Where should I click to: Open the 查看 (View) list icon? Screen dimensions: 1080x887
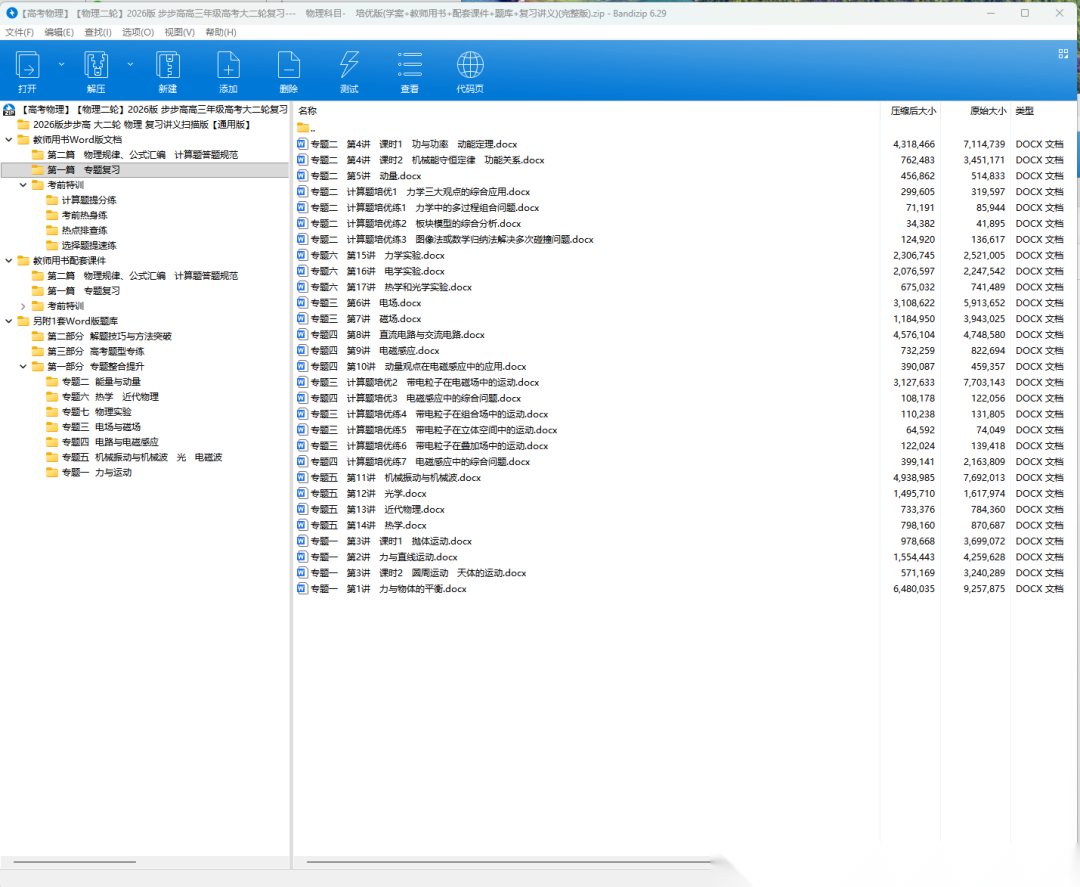click(410, 66)
